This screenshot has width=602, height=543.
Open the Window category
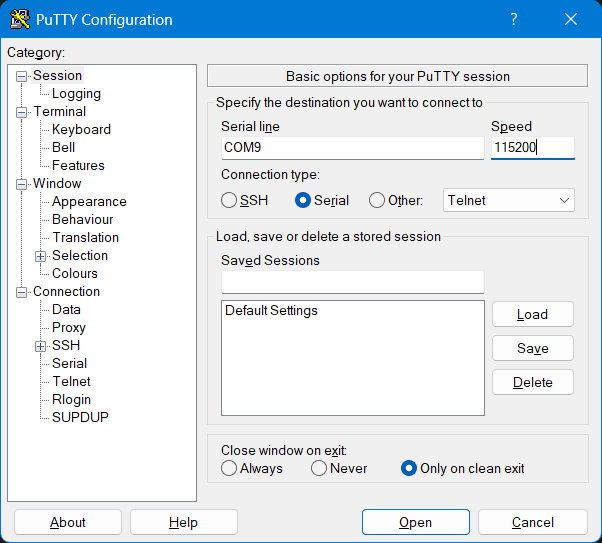57,184
